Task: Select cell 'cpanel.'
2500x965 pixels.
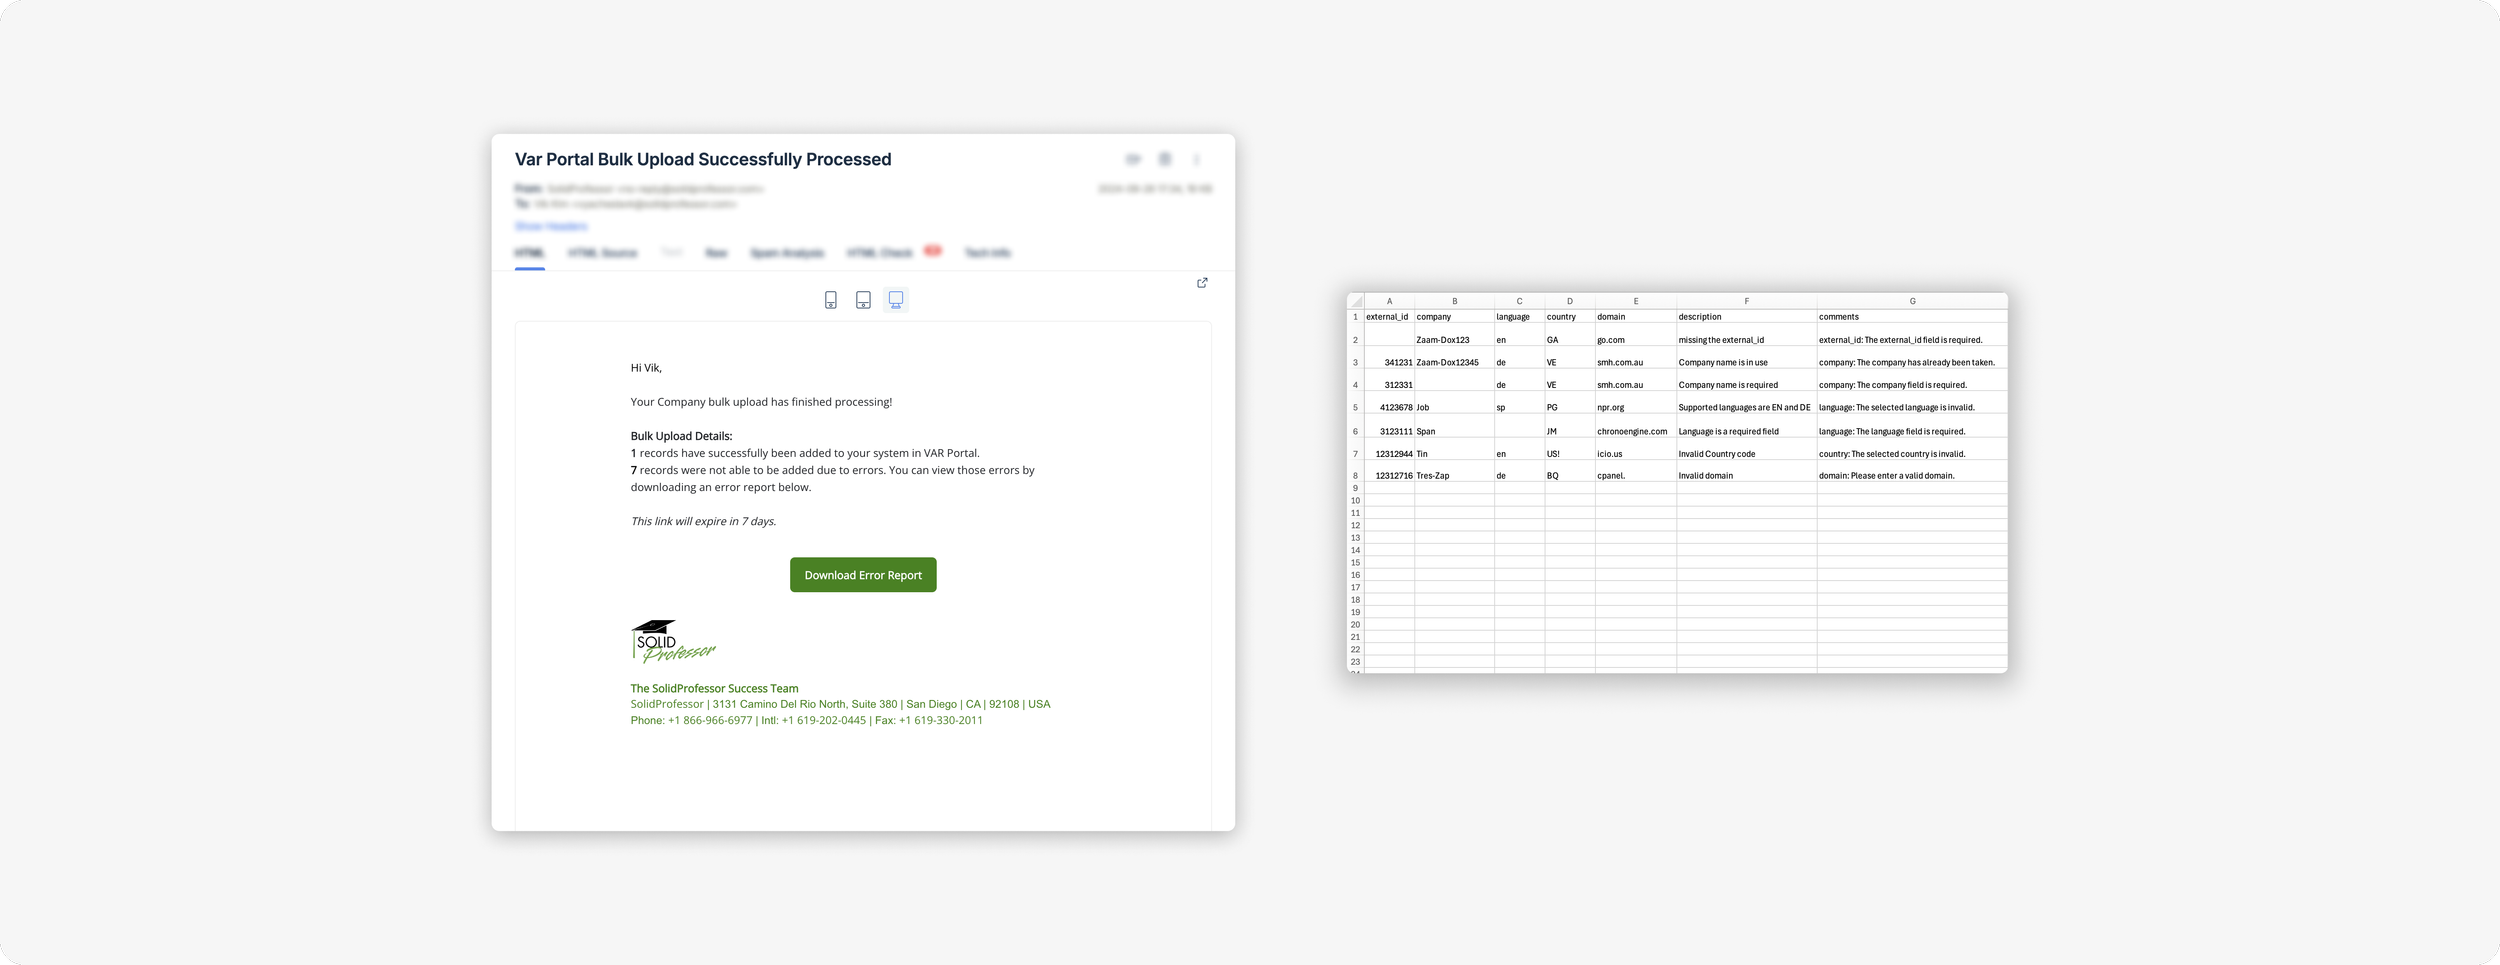Action: coord(1636,472)
